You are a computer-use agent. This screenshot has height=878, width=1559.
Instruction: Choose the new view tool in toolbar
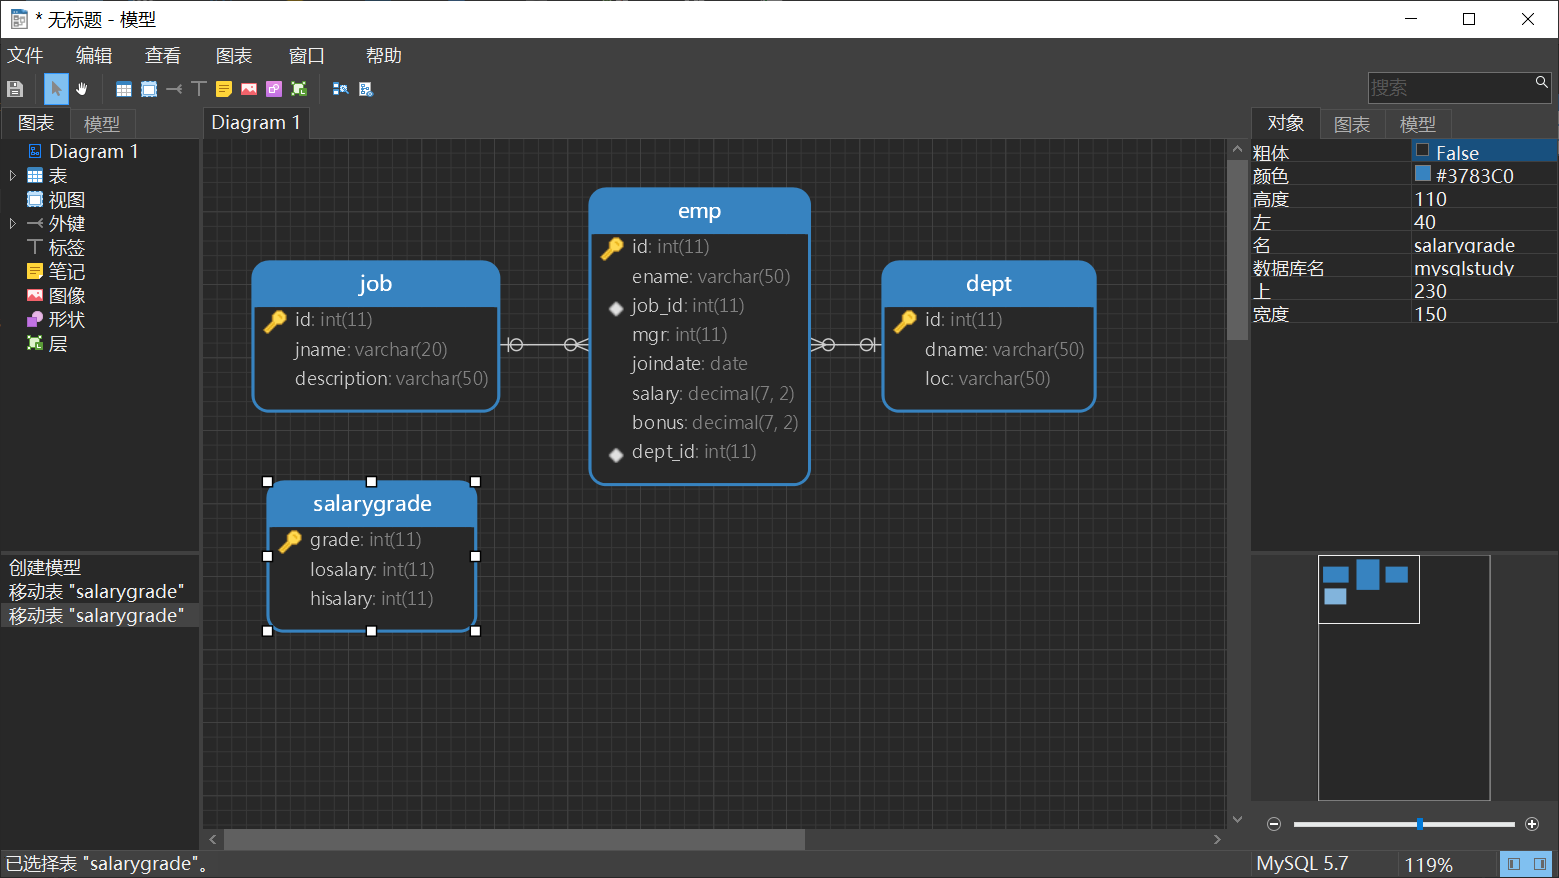click(149, 89)
